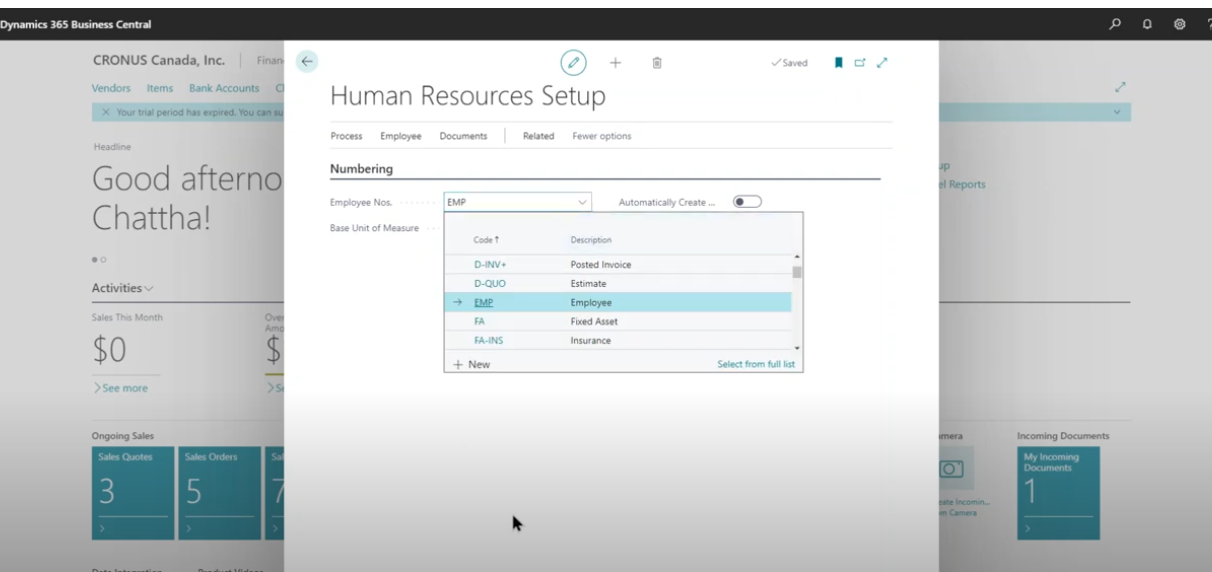
Task: Open the Related menu
Action: 538,136
